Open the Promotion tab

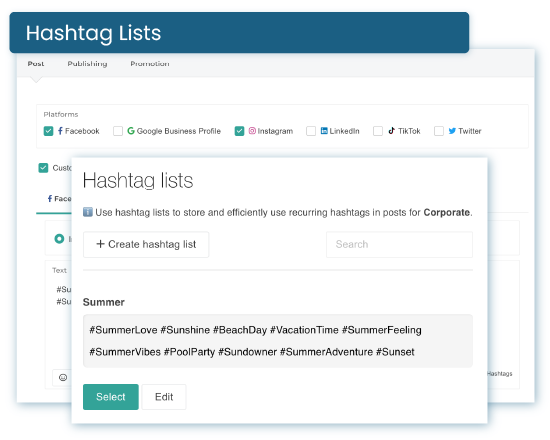click(150, 64)
